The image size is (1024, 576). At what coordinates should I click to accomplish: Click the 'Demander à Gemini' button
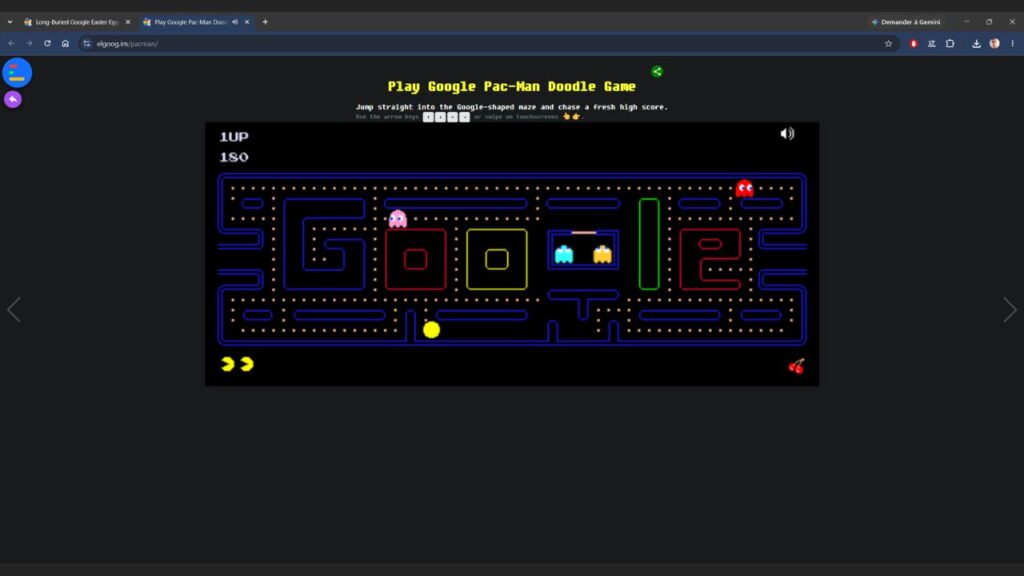[906, 22]
